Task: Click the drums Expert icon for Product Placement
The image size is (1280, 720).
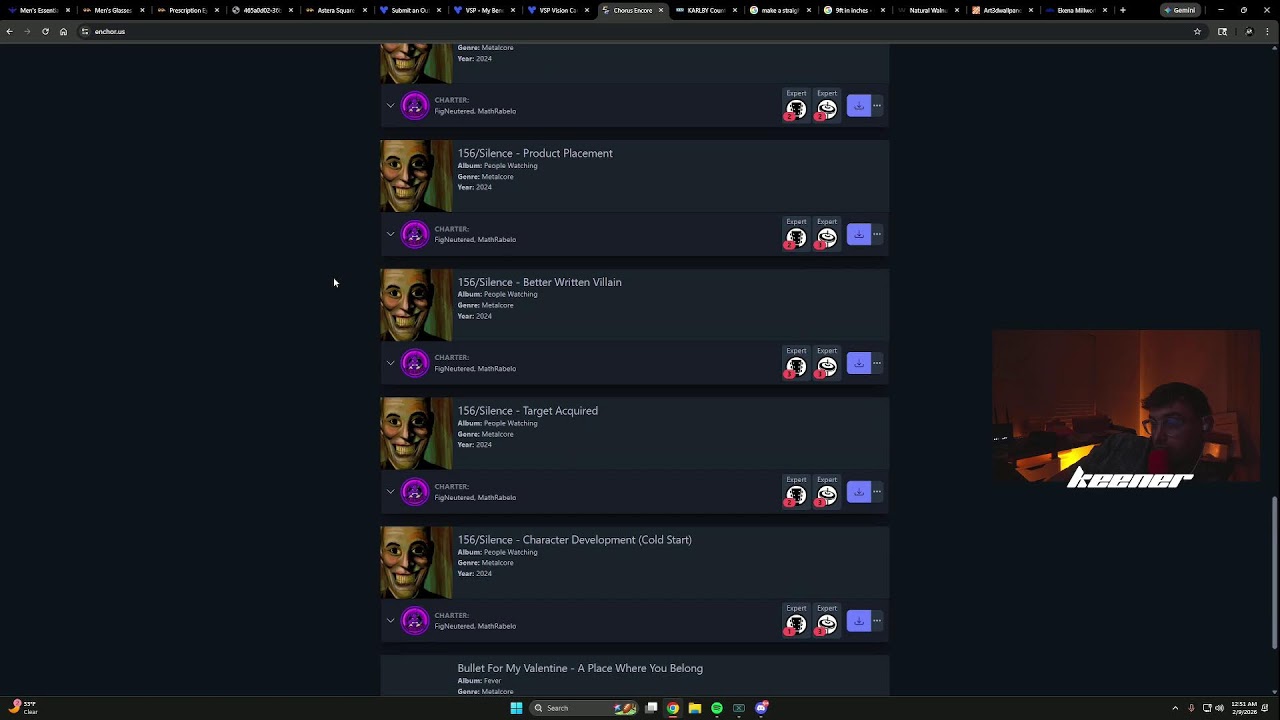Action: pyautogui.click(x=826, y=238)
